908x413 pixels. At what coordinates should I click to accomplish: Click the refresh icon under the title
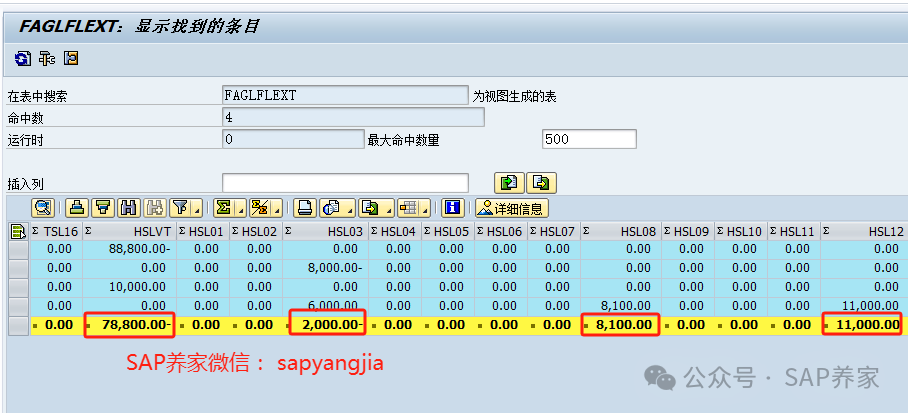(23, 59)
